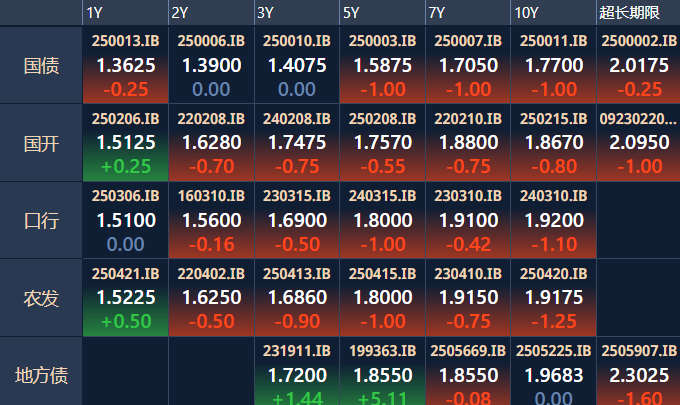Choose the 口行 row header
680x405 pixels.
[x=41, y=220]
